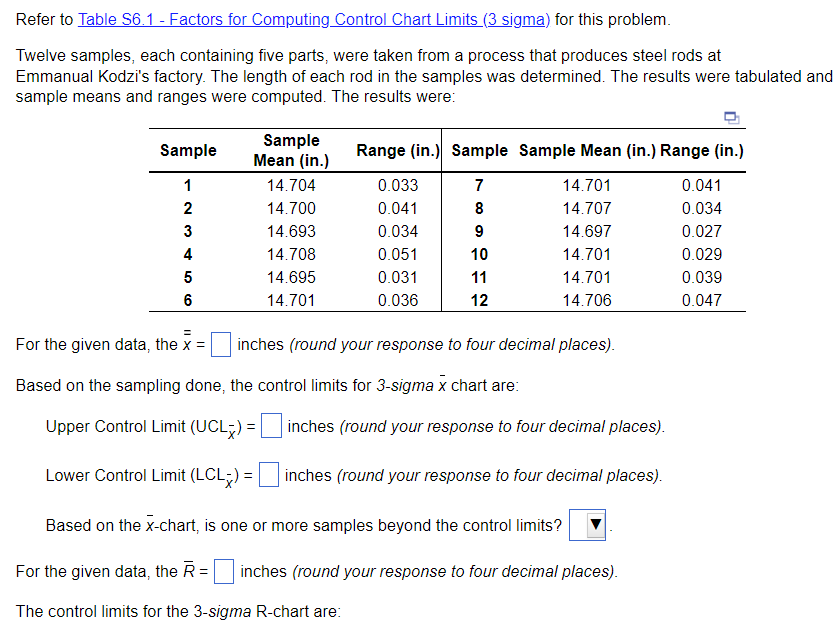Click the R-bar answer input box
The width and height of the screenshot is (837, 628).
click(224, 571)
